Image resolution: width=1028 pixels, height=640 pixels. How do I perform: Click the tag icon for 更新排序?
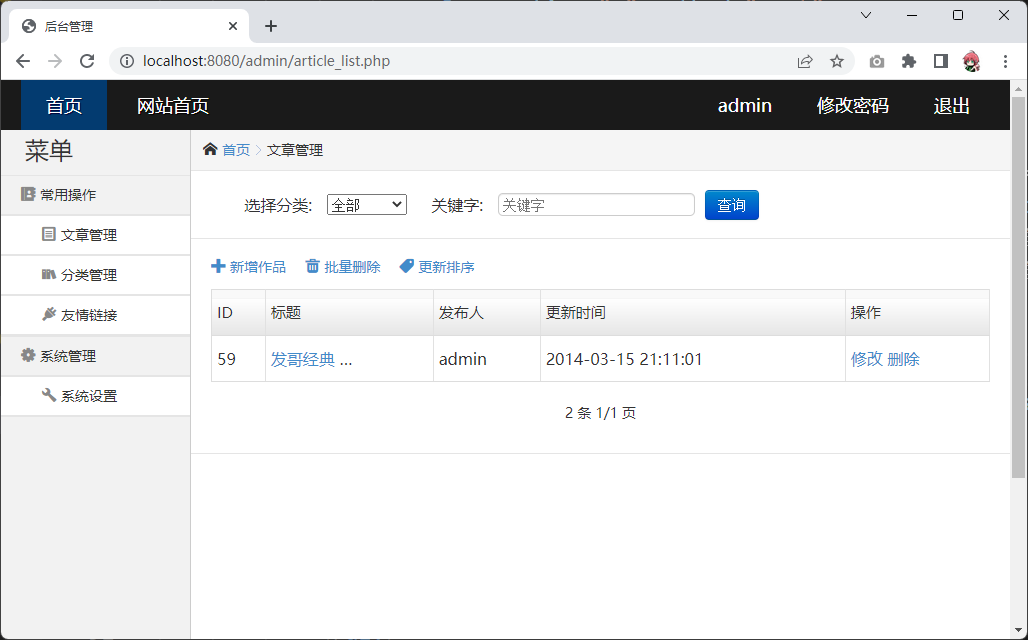click(x=406, y=267)
